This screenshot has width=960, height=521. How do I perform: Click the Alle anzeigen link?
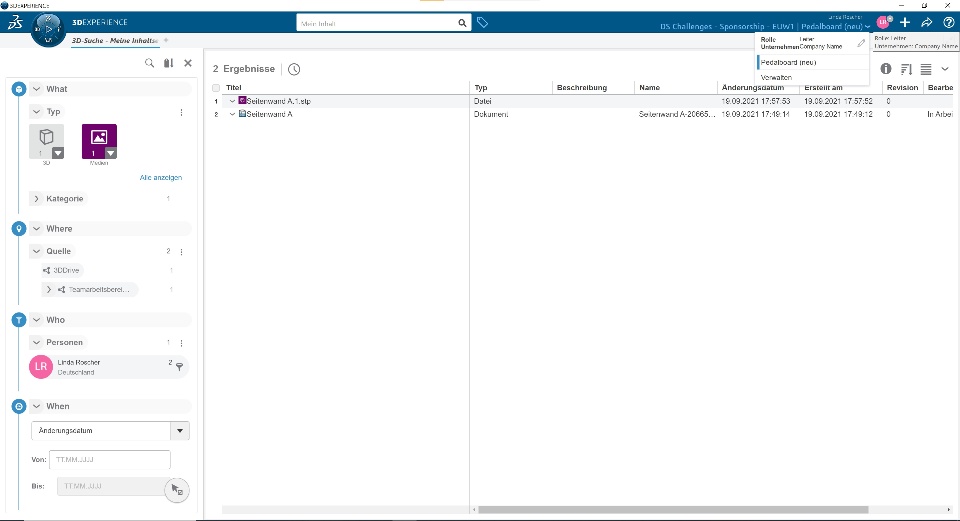coord(160,178)
